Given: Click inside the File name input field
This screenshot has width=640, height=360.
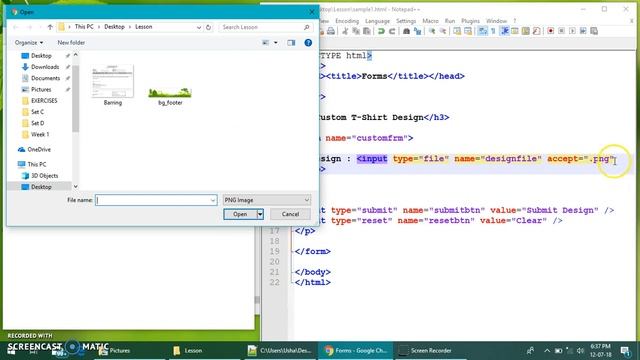Looking at the screenshot, I should pos(152,200).
